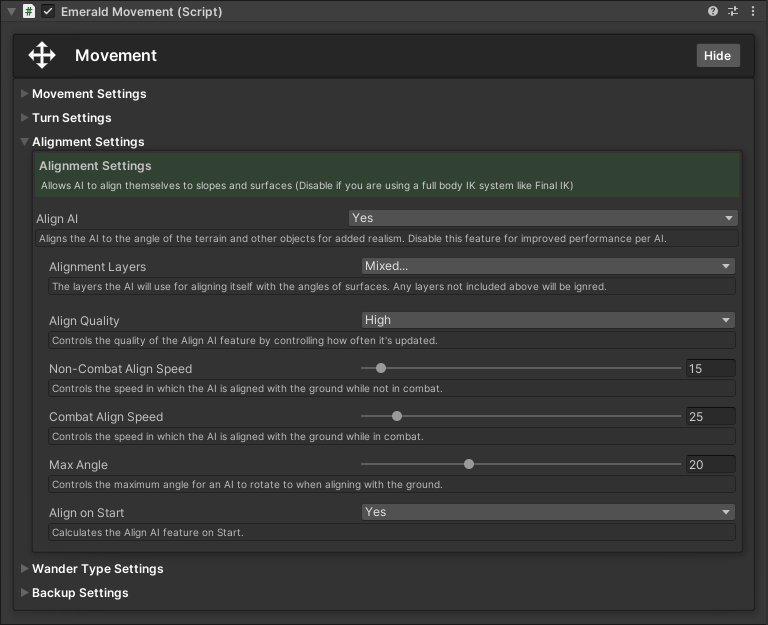Open the Align on Start dropdown
768x625 pixels.
tap(548, 512)
